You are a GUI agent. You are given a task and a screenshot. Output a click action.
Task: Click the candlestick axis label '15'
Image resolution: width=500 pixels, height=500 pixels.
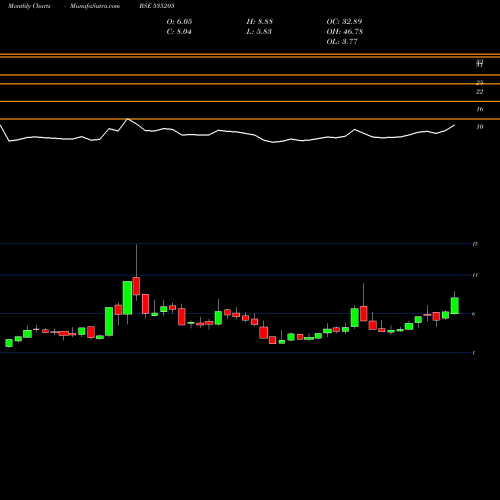pyautogui.click(x=475, y=244)
